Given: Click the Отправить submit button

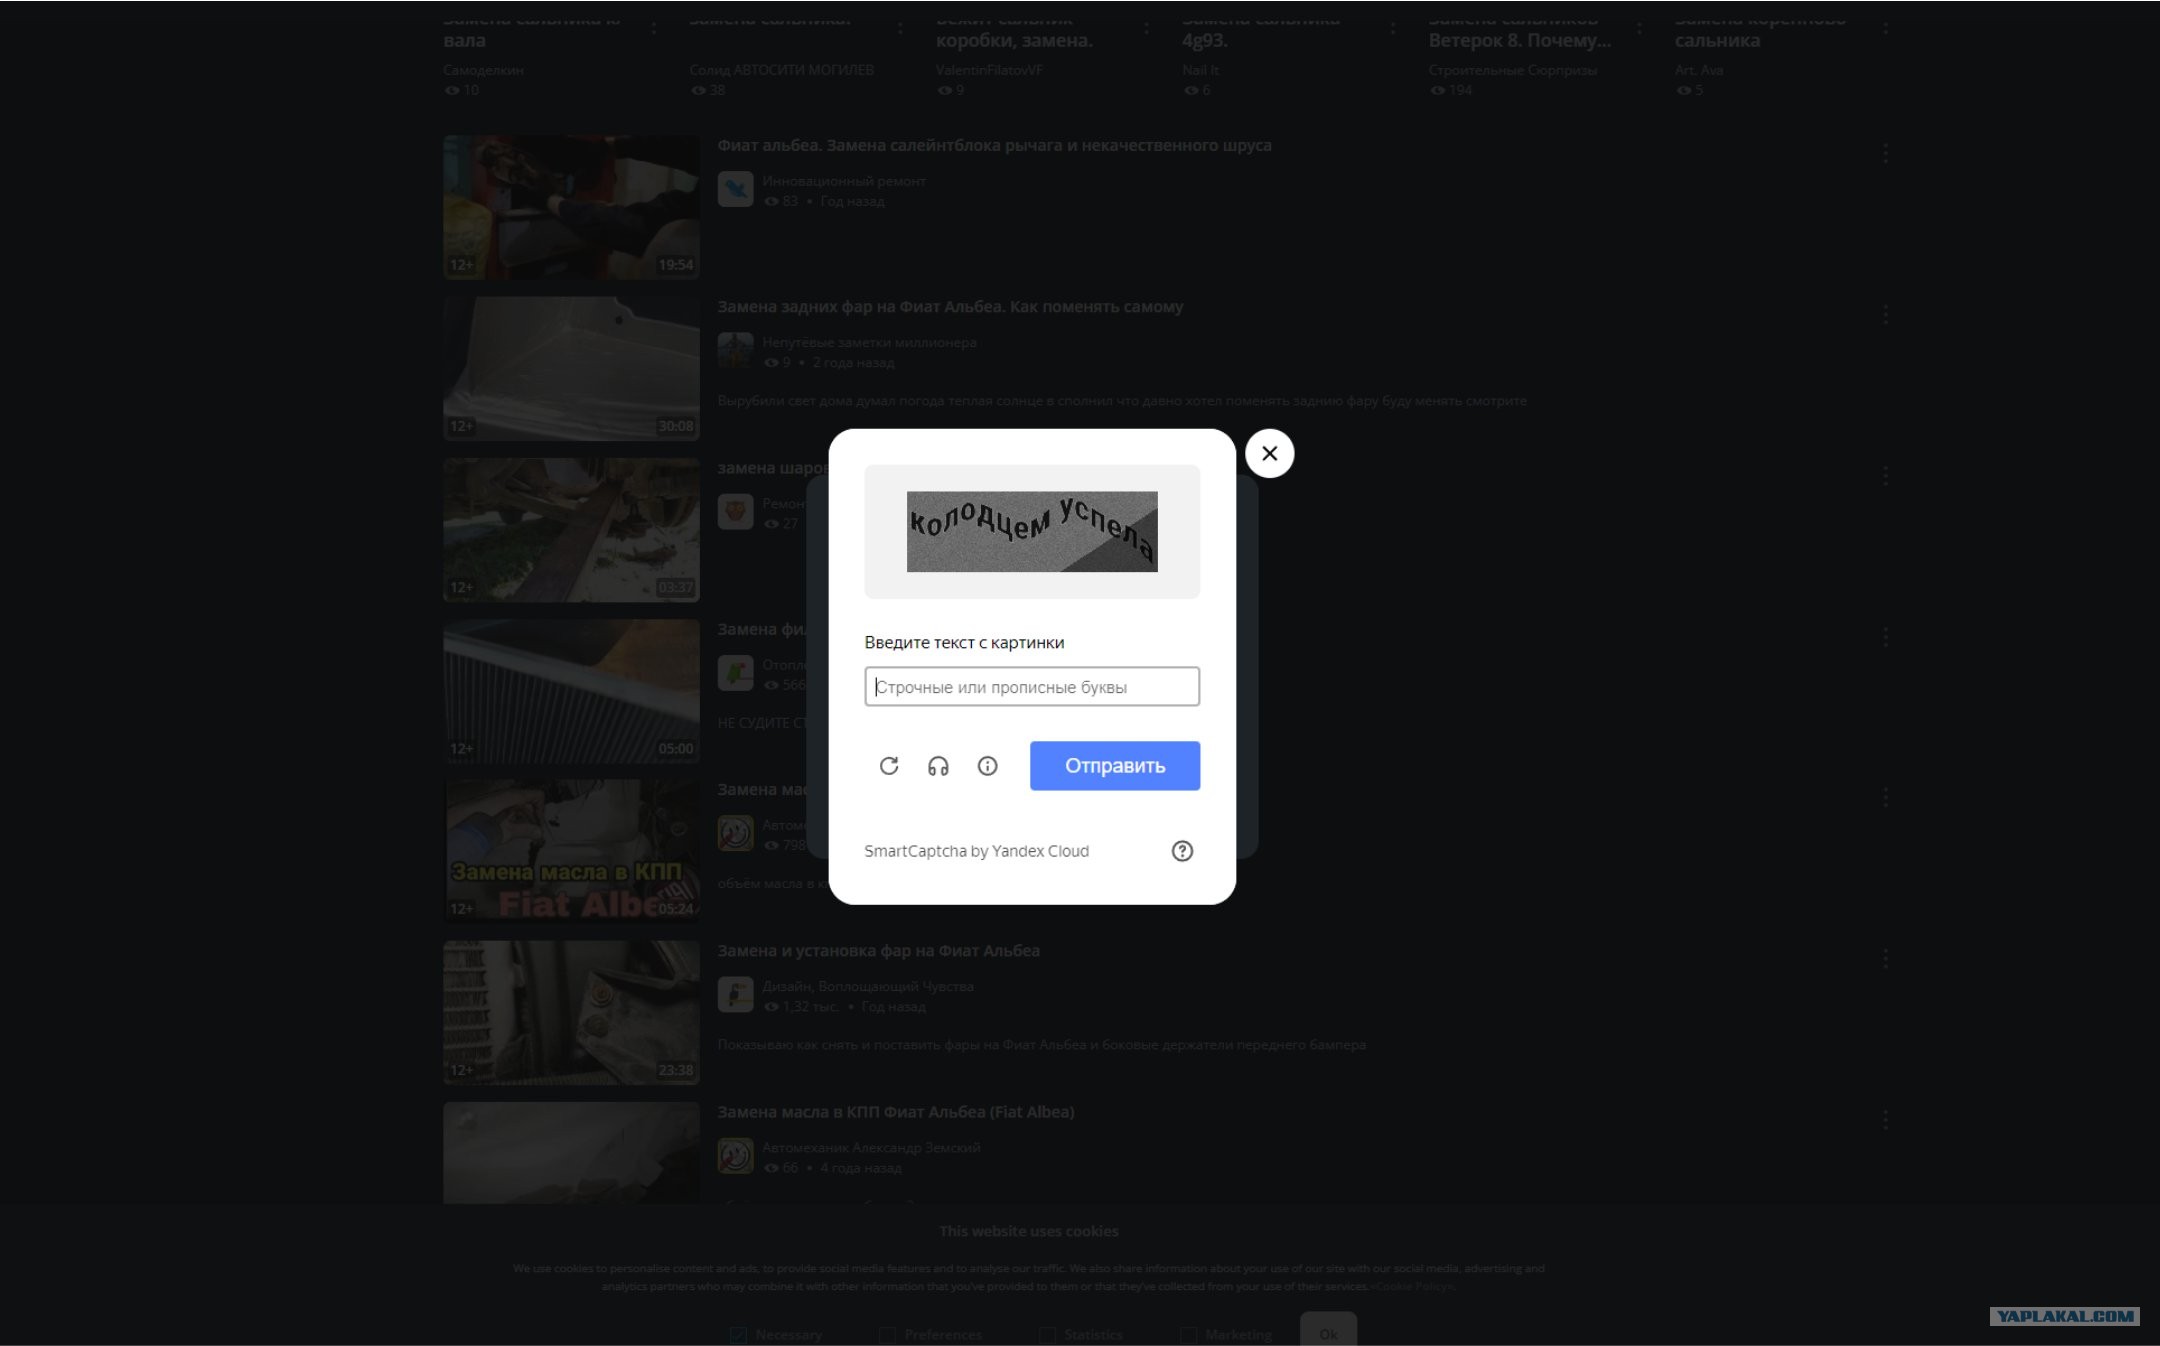Looking at the screenshot, I should tap(1115, 766).
